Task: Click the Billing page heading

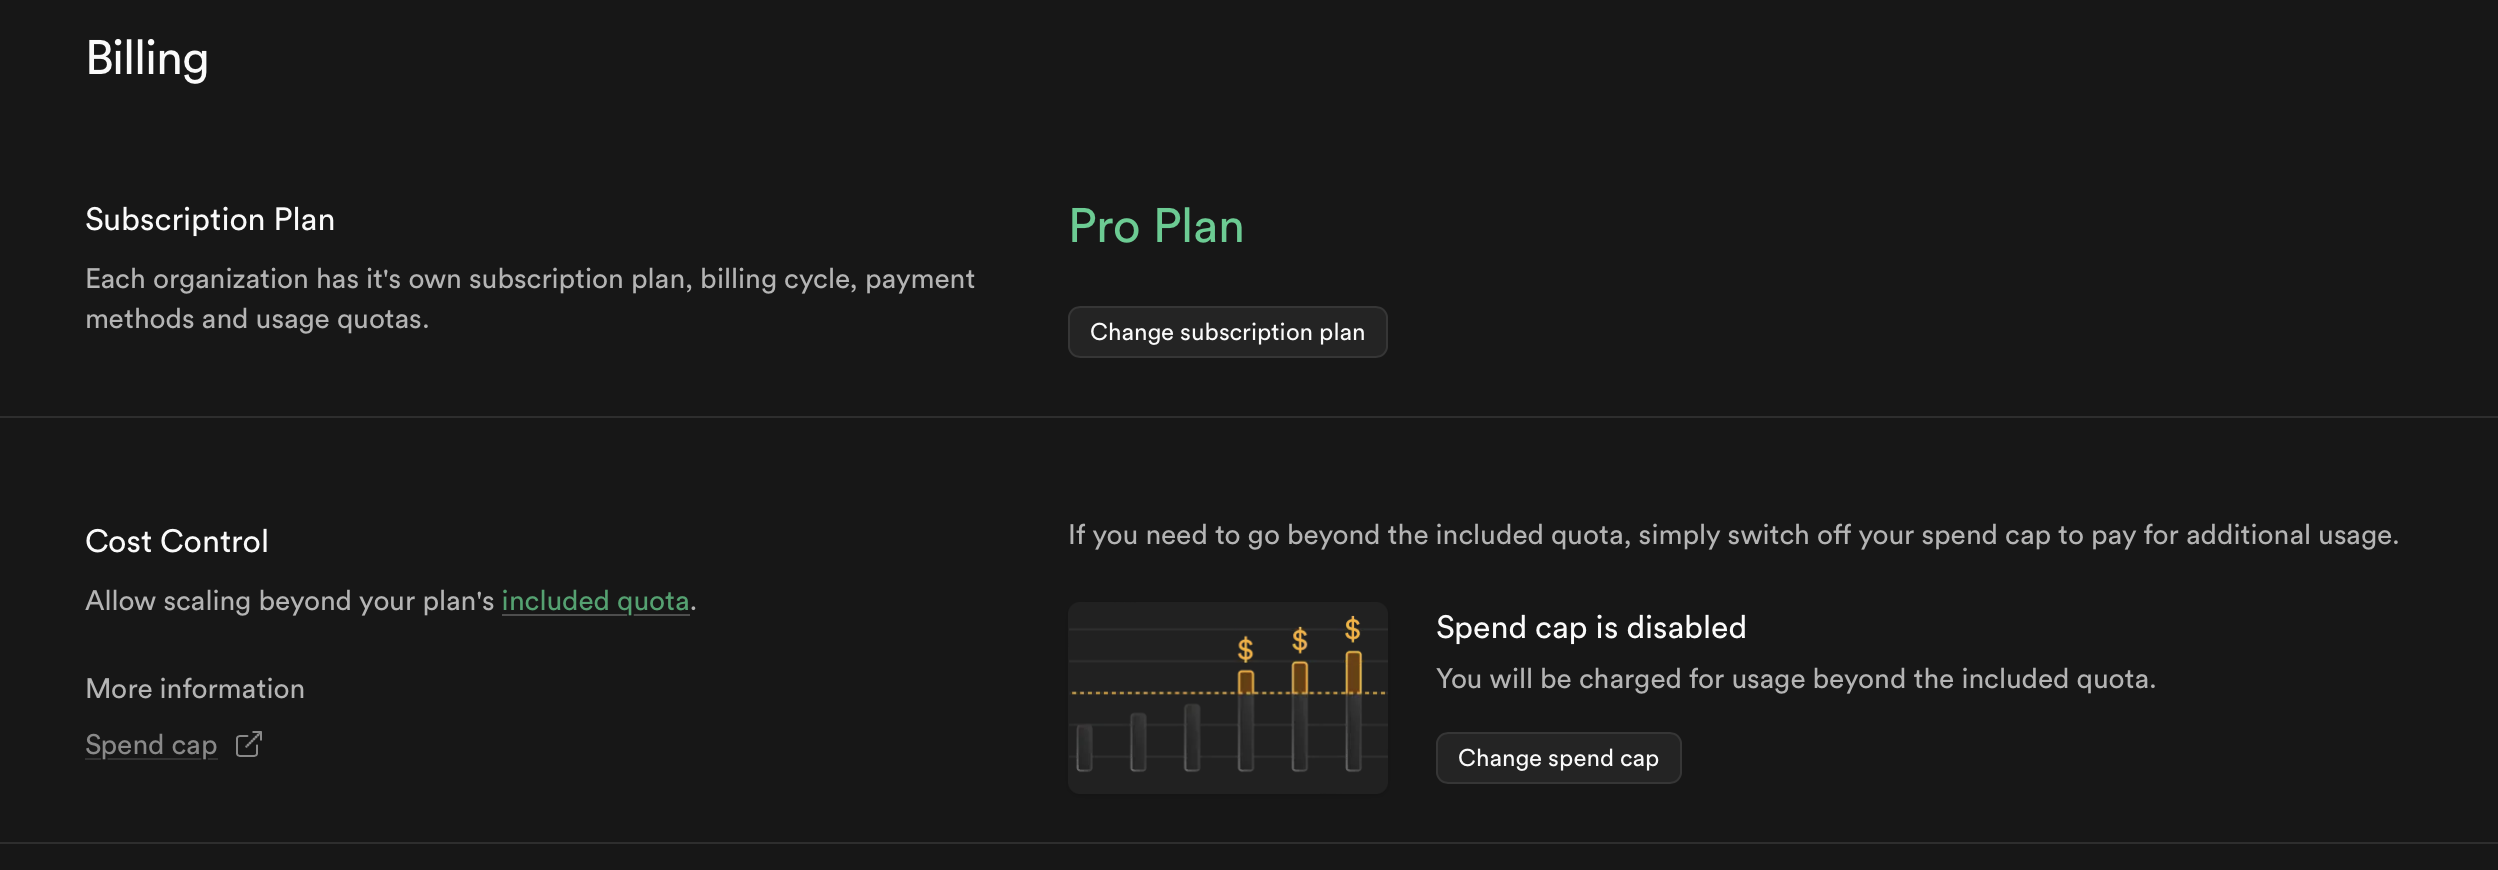Action: [147, 58]
